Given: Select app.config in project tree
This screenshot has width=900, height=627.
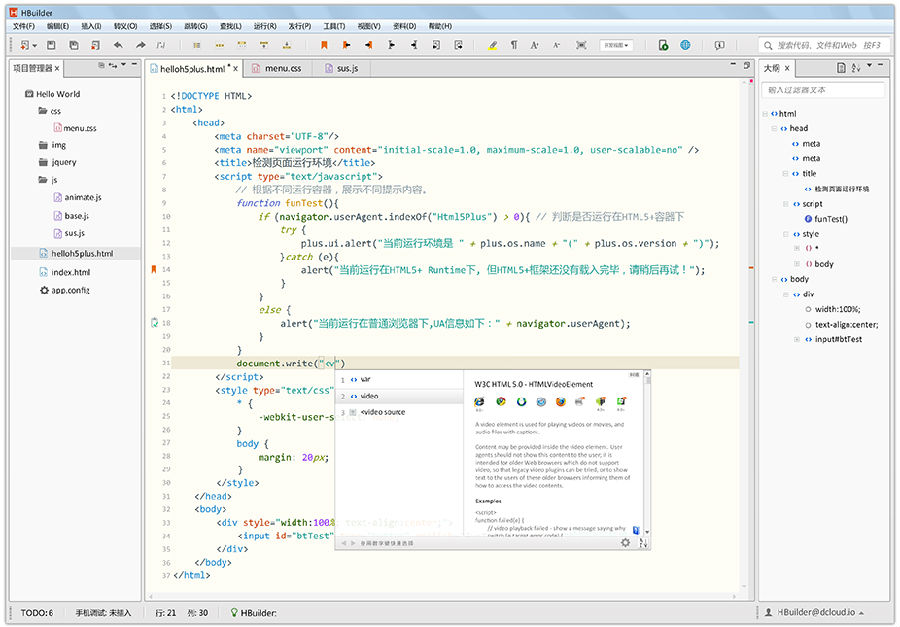Looking at the screenshot, I should pyautogui.click(x=65, y=290).
